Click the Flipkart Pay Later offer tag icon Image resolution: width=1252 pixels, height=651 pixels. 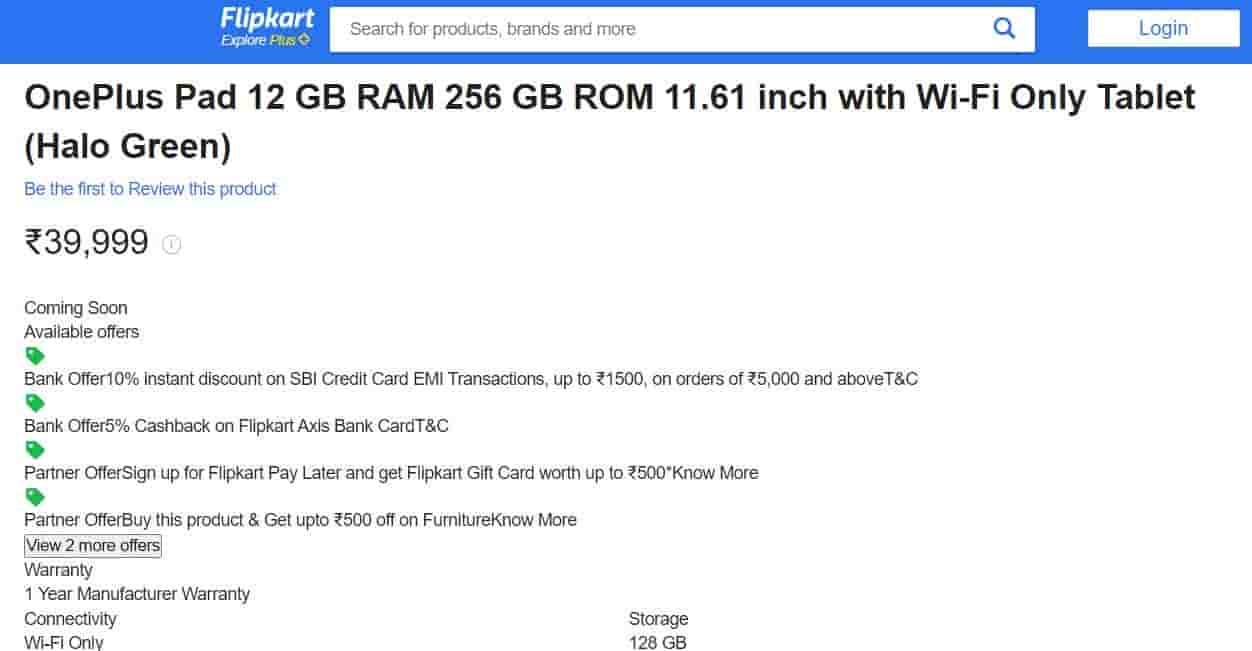click(x=35, y=450)
